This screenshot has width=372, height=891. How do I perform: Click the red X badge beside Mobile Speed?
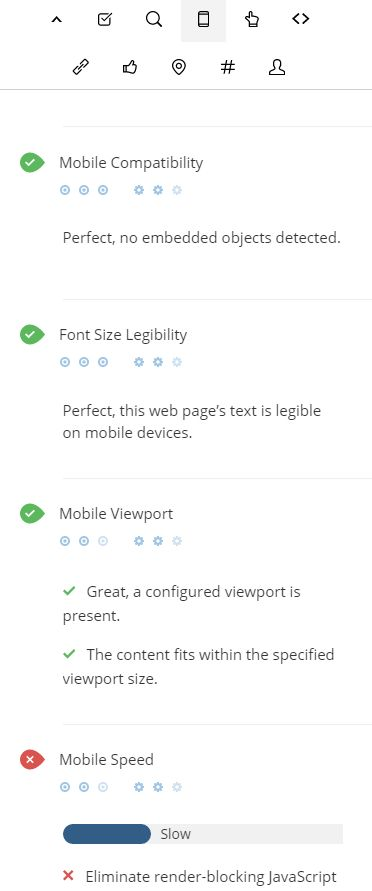pos(32,760)
